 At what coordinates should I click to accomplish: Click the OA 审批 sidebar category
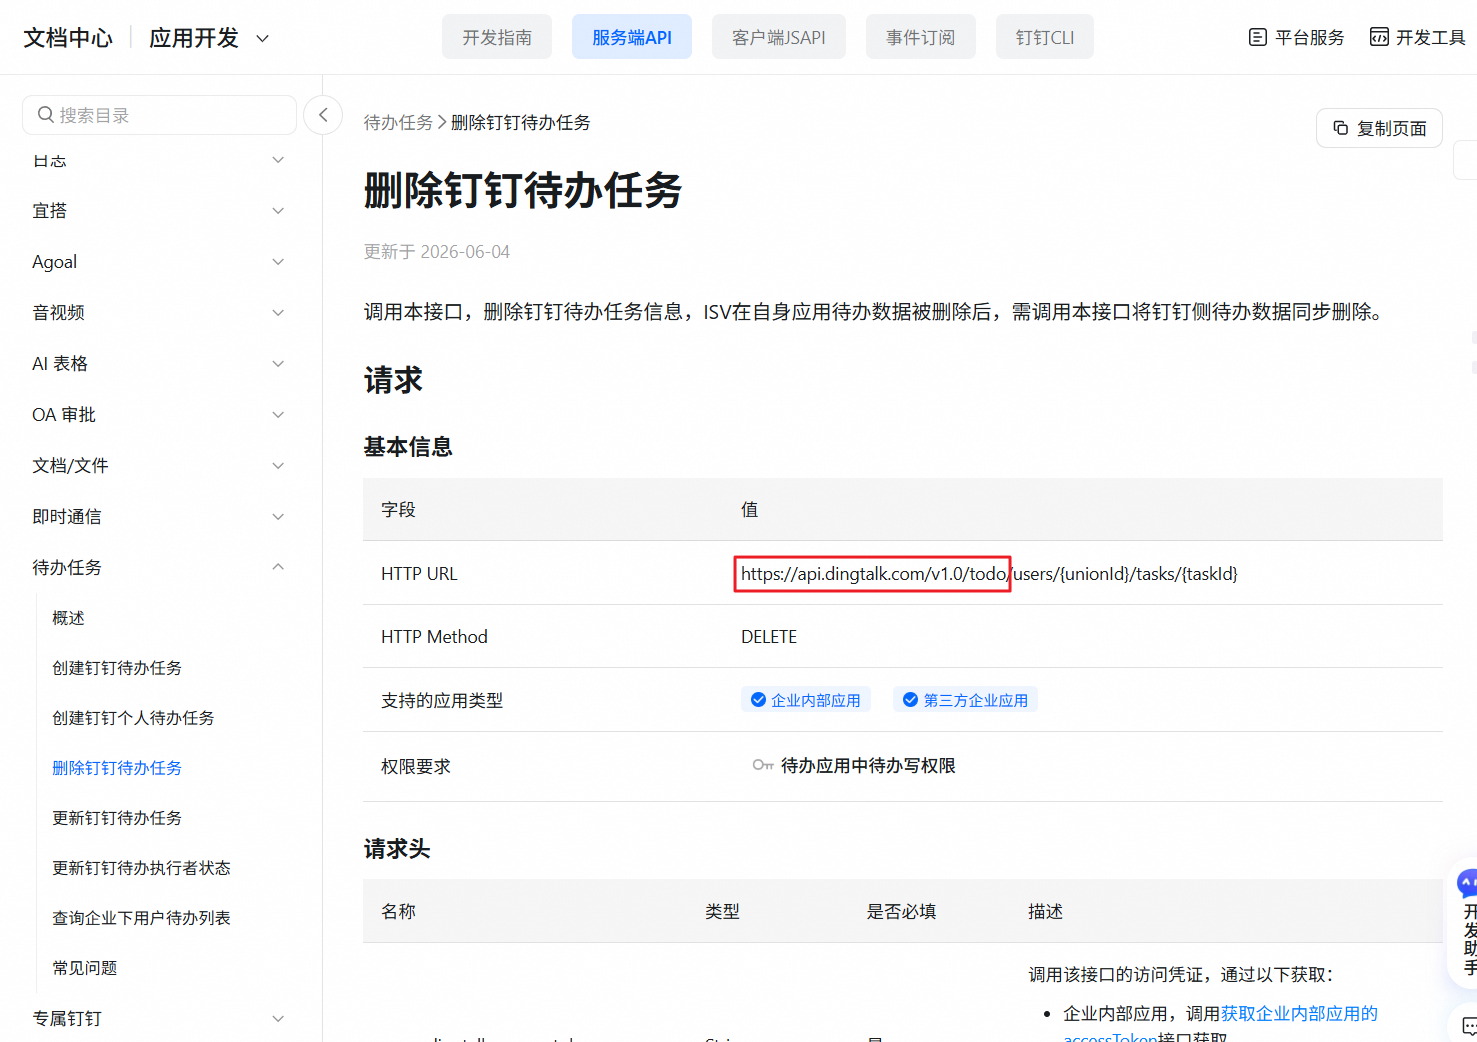pos(64,415)
